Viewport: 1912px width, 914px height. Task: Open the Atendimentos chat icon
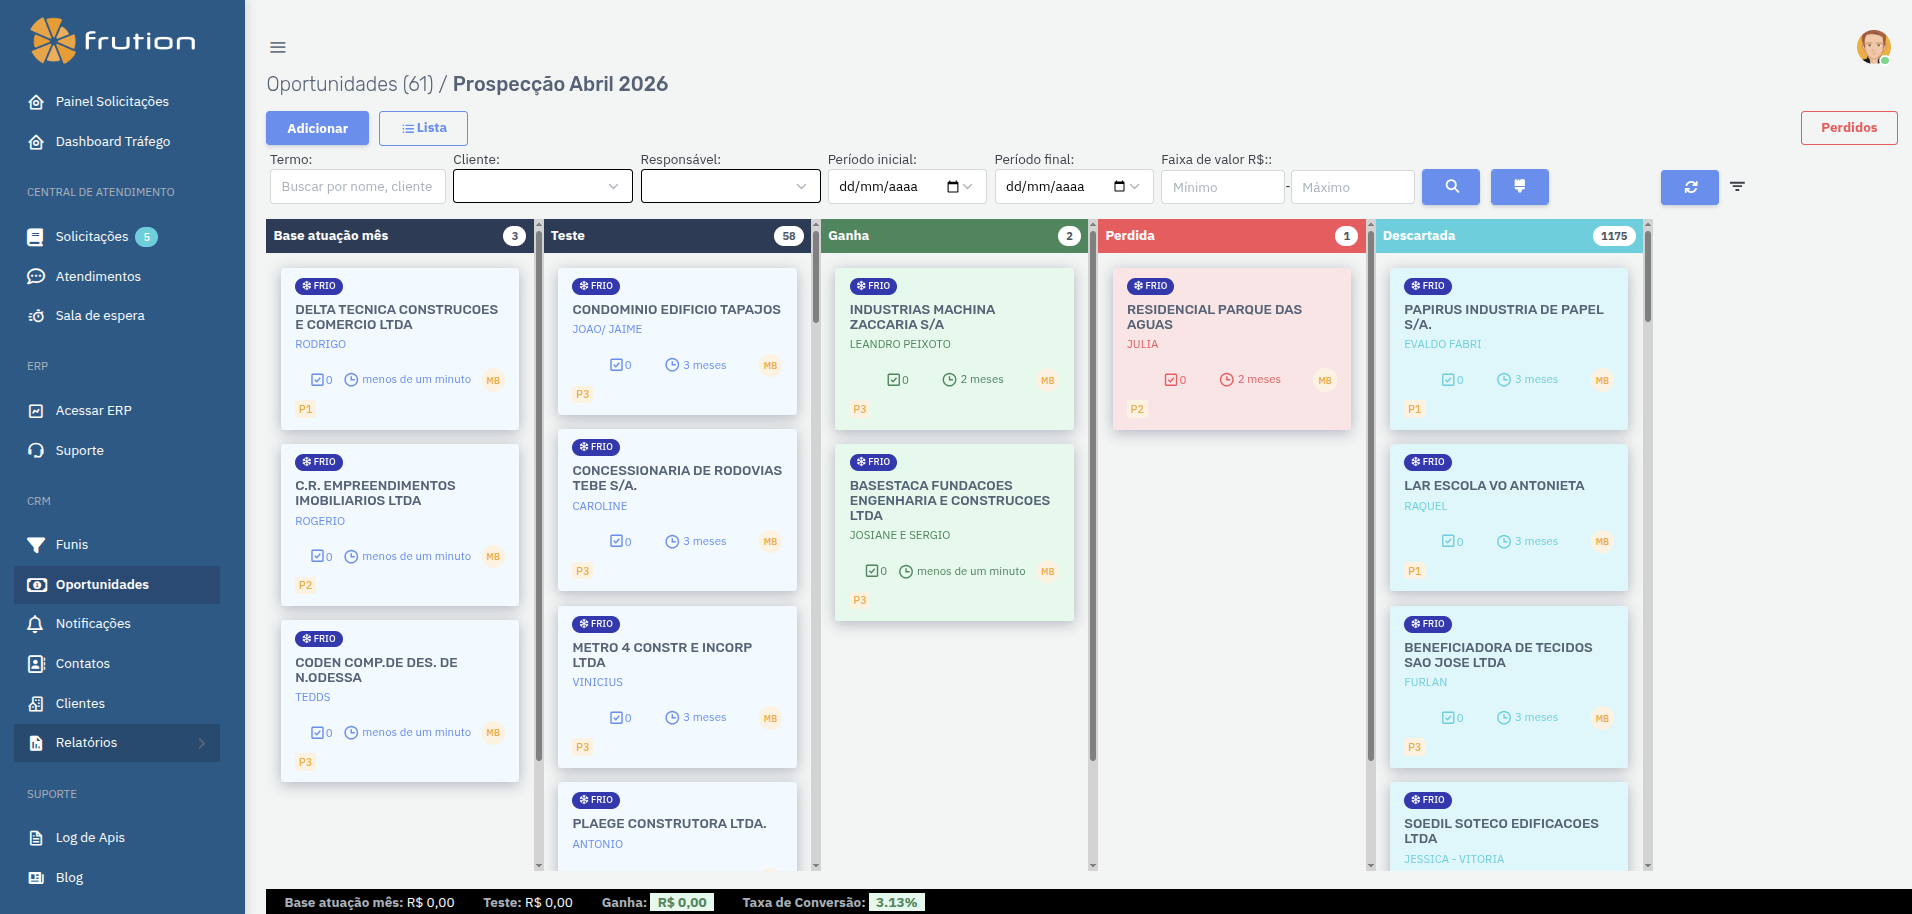point(34,276)
